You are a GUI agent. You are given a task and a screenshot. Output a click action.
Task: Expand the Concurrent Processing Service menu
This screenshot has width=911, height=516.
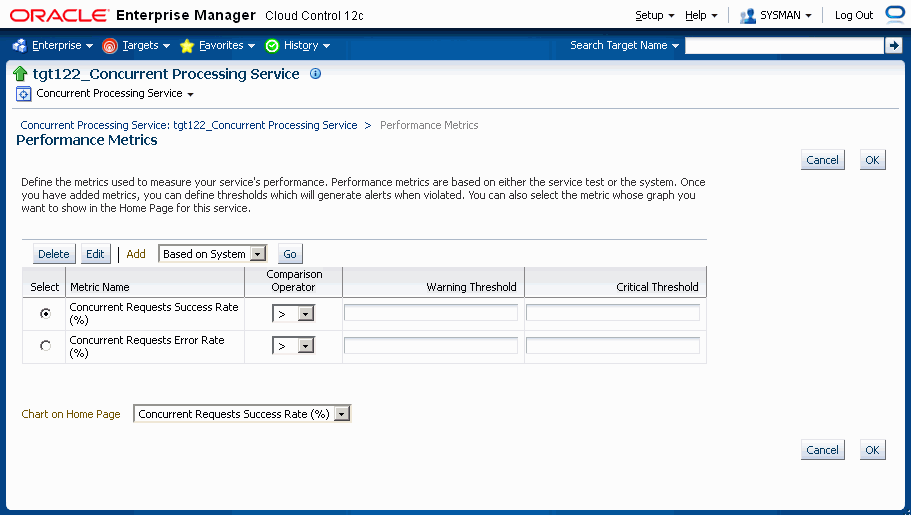115,94
